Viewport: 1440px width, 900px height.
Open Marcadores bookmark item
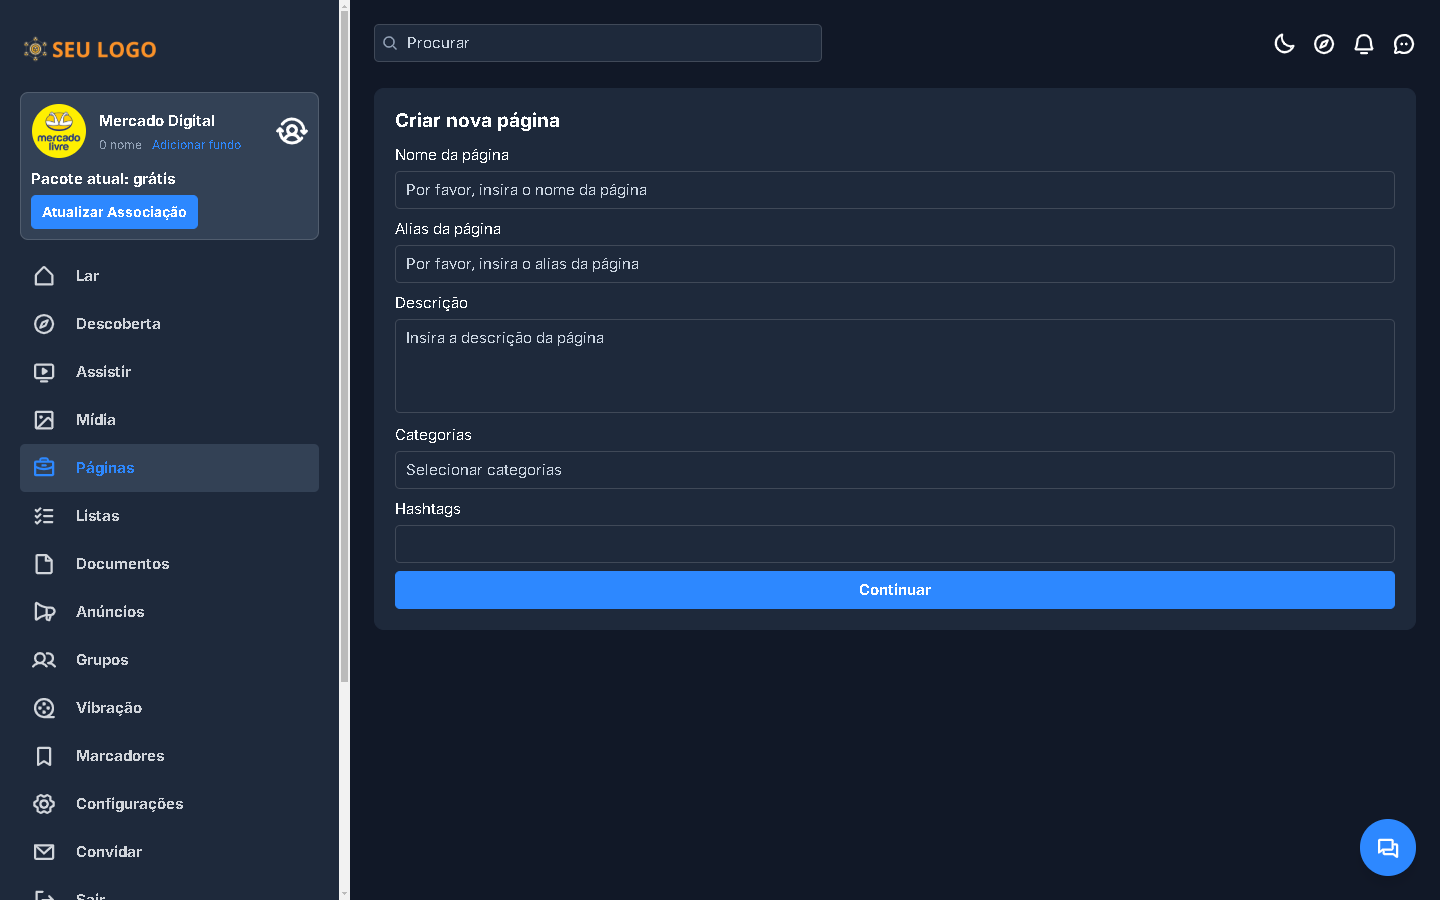(x=120, y=756)
